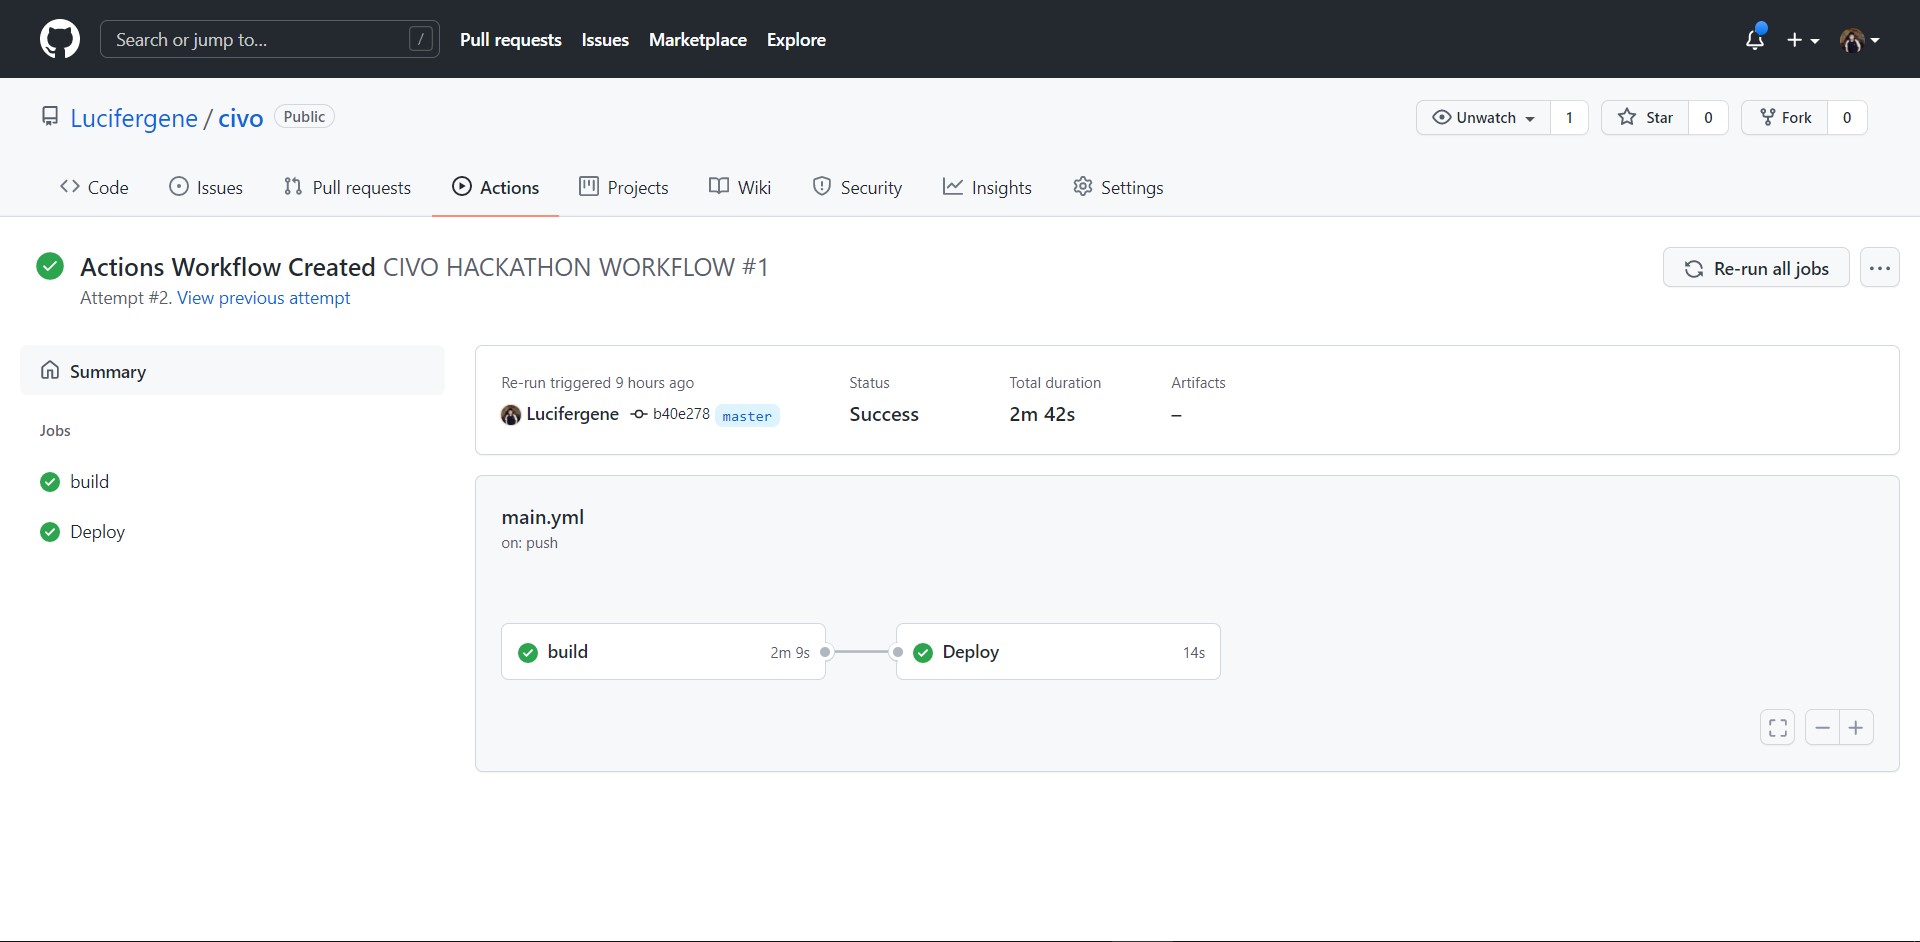
Task: Open the civo repository link
Action: (x=241, y=118)
